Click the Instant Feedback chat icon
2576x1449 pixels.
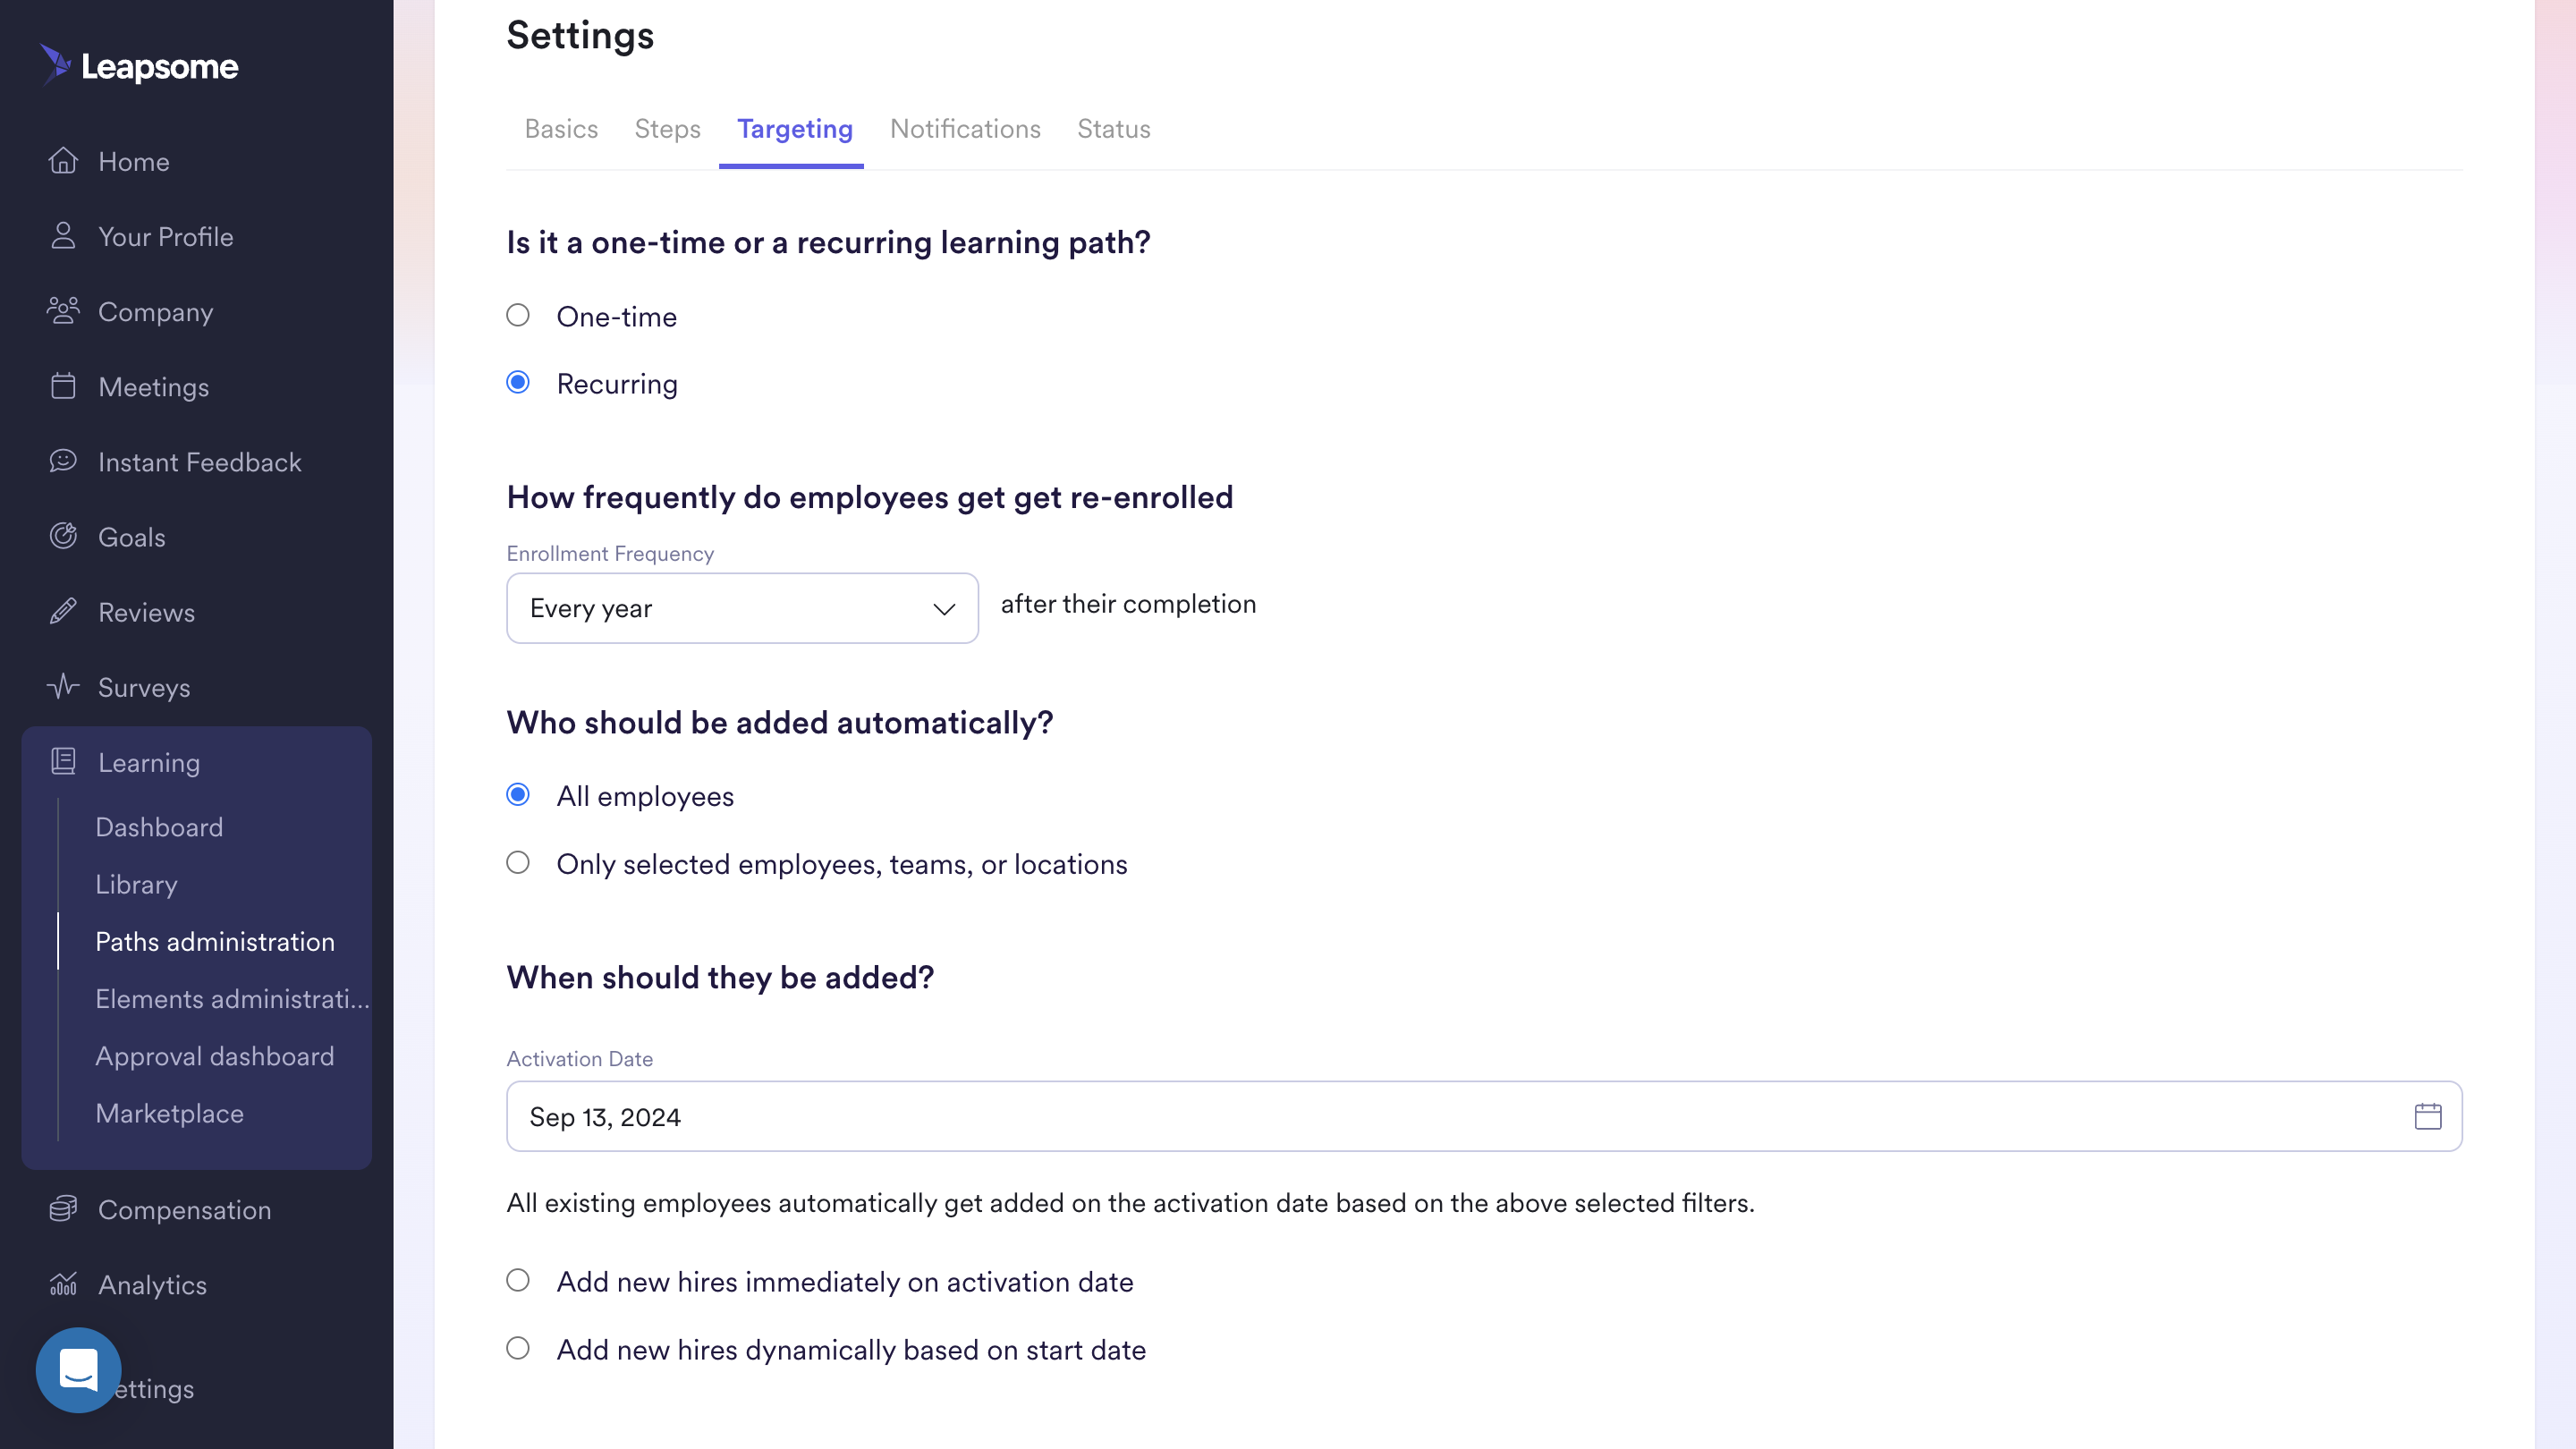[63, 461]
